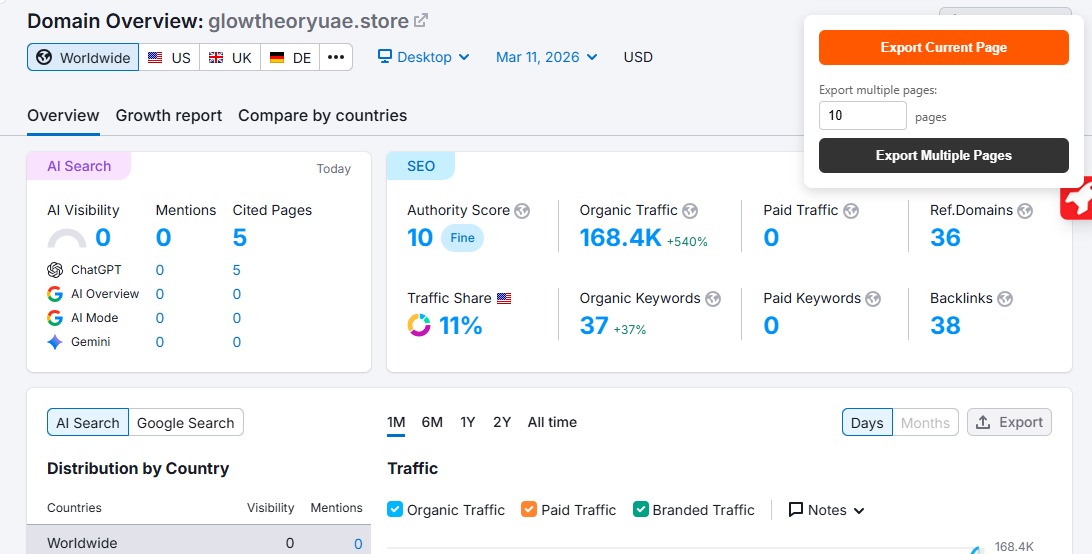
Task: Click the red rocket extension icon
Action: (x=1077, y=201)
